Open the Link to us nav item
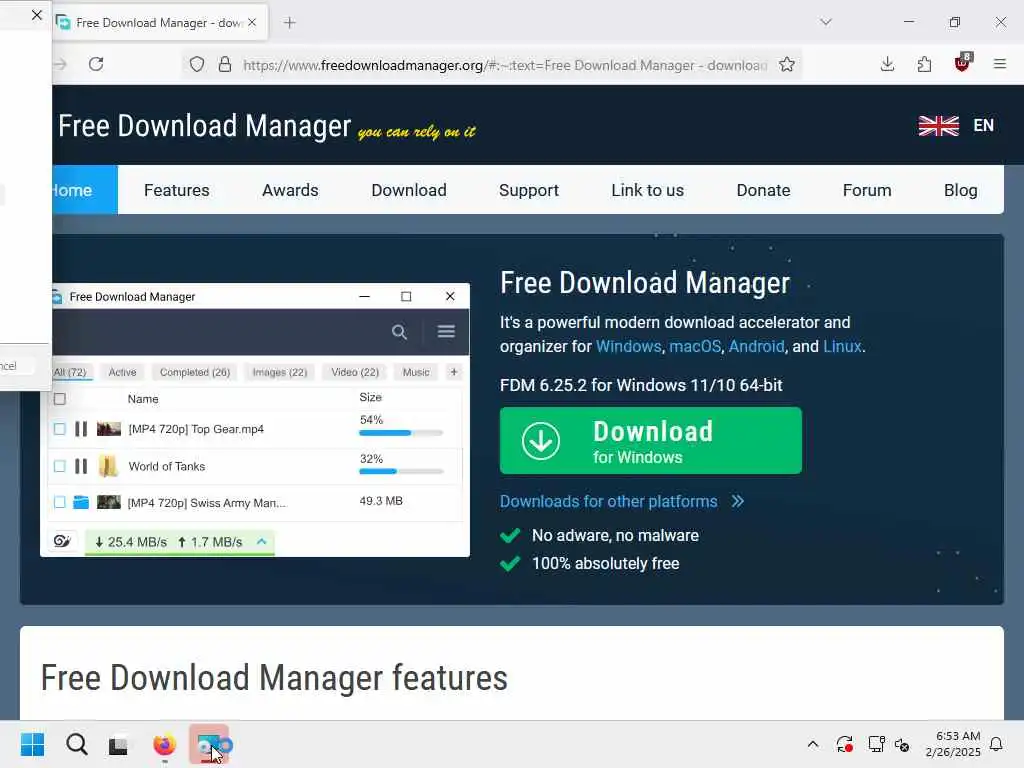1024x768 pixels. pos(647,190)
